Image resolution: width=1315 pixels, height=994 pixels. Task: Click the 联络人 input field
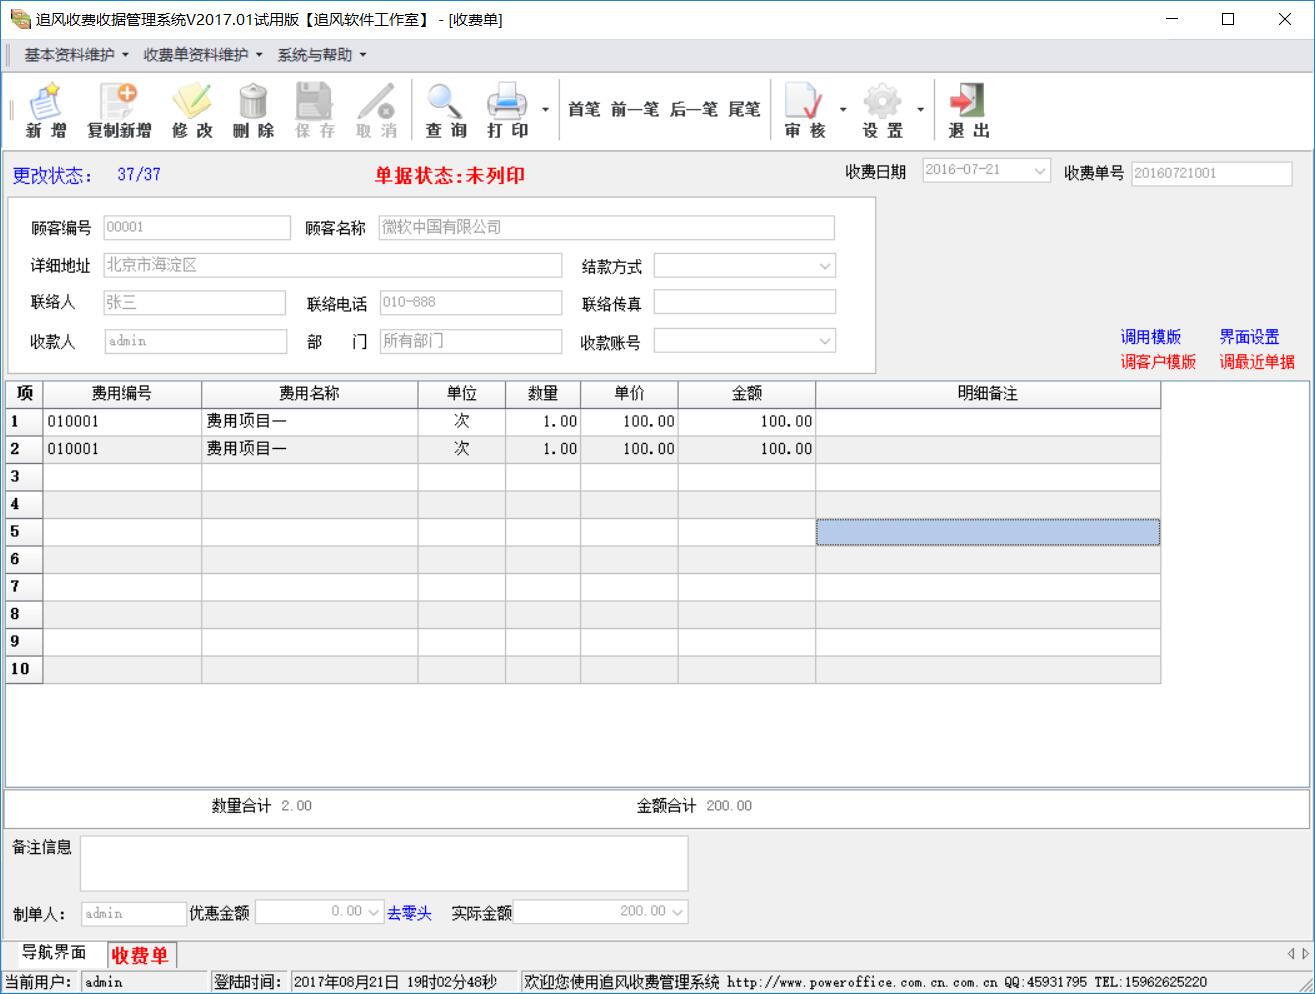(195, 303)
